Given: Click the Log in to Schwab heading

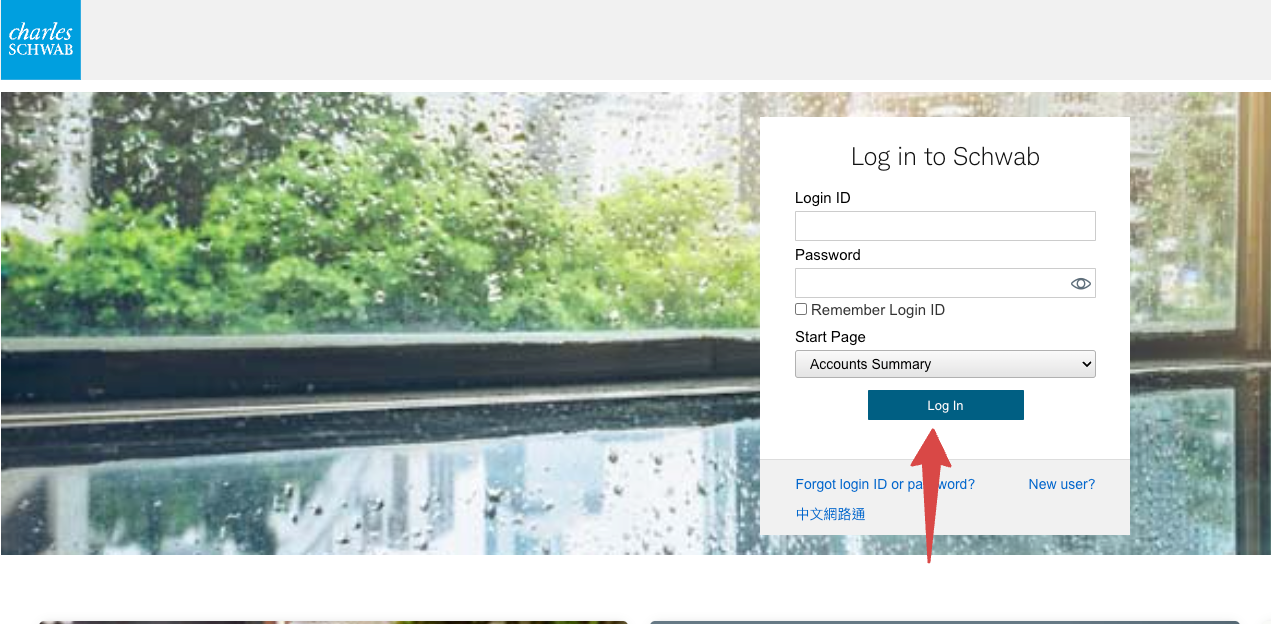Looking at the screenshot, I should coord(945,157).
